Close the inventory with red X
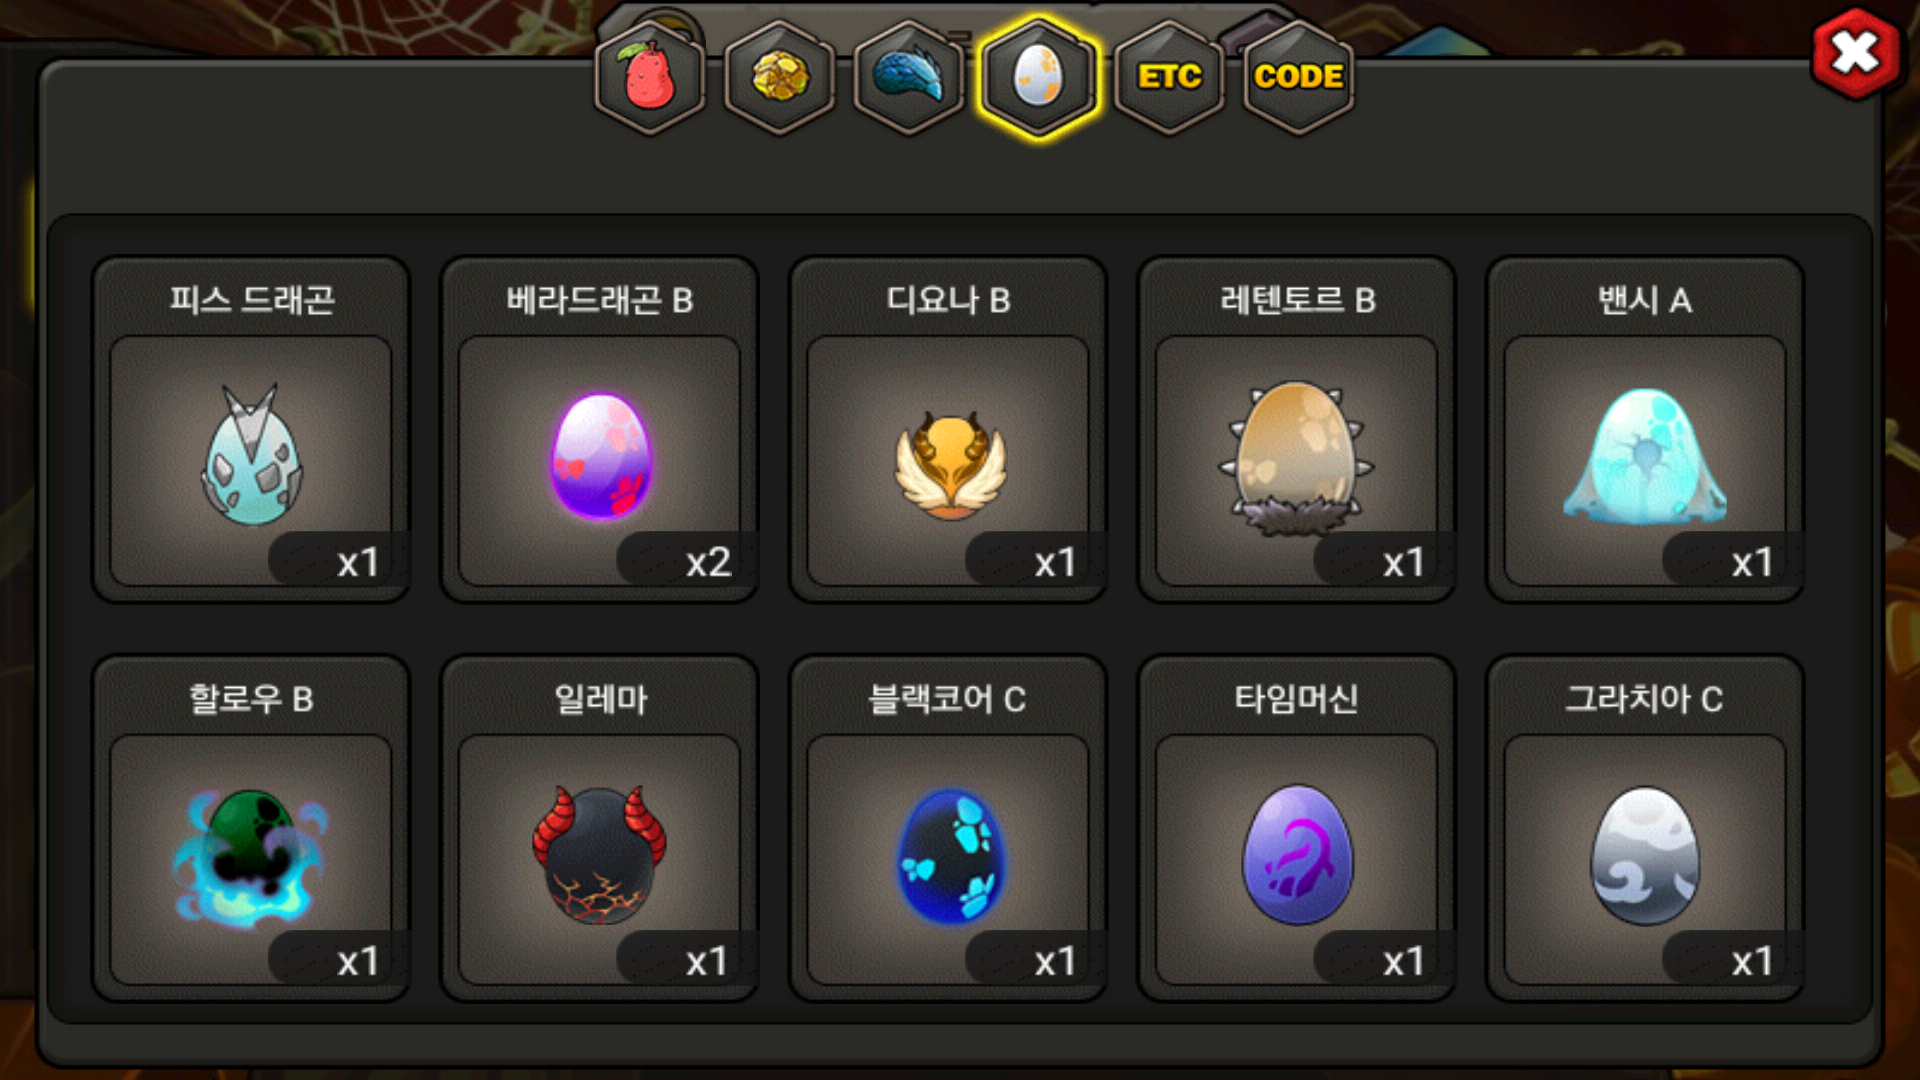Image resolution: width=1920 pixels, height=1080 pixels. 1856,53
